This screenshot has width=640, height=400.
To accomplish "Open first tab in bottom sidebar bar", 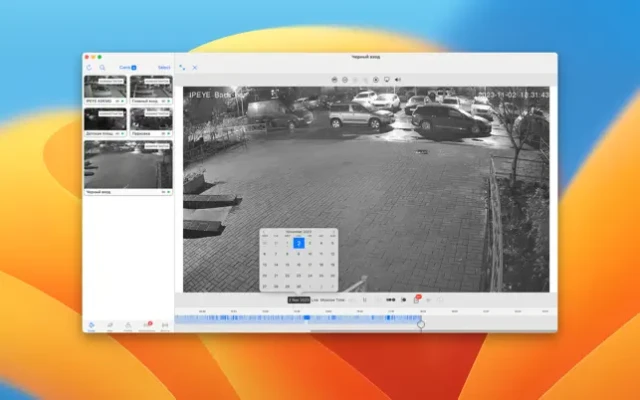I will [x=91, y=326].
